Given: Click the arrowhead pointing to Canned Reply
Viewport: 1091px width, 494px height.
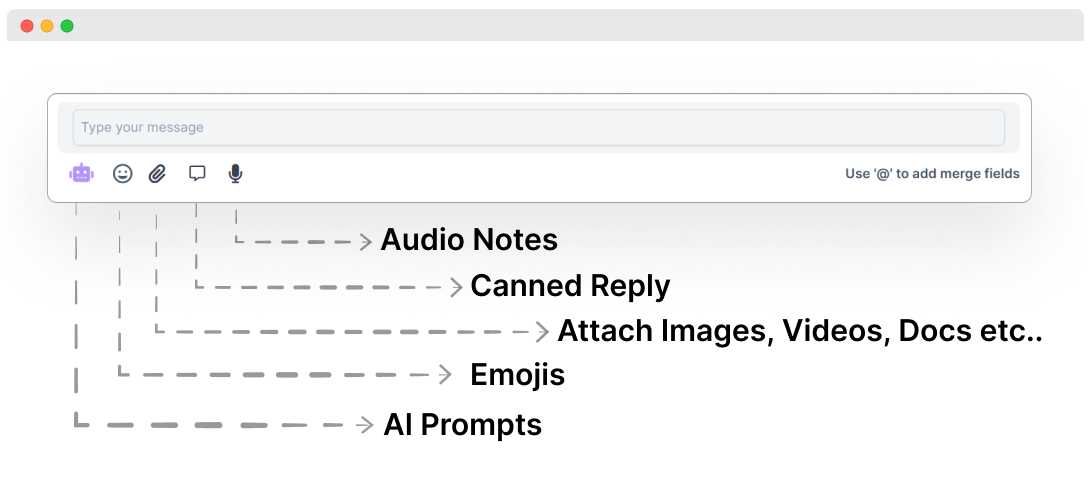Looking at the screenshot, I should coord(457,287).
